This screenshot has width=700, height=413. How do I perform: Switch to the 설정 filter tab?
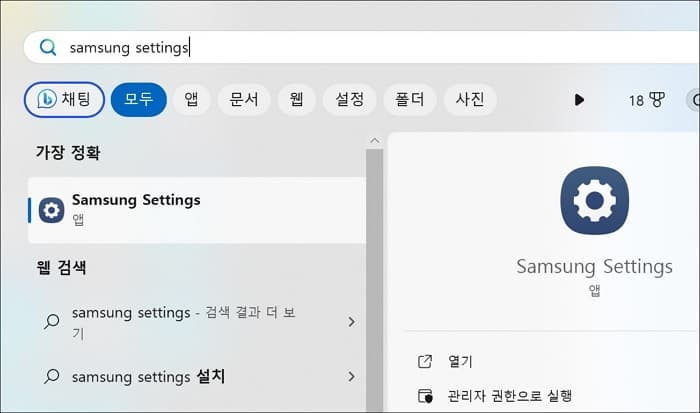coord(350,100)
